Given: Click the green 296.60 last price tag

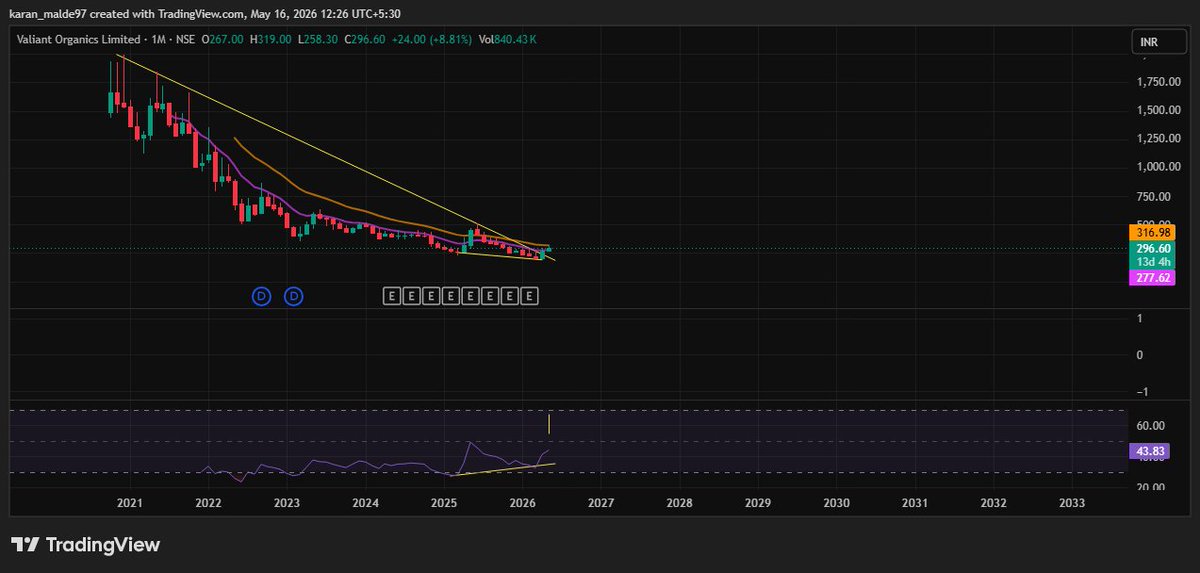Looking at the screenshot, I should point(1153,248).
